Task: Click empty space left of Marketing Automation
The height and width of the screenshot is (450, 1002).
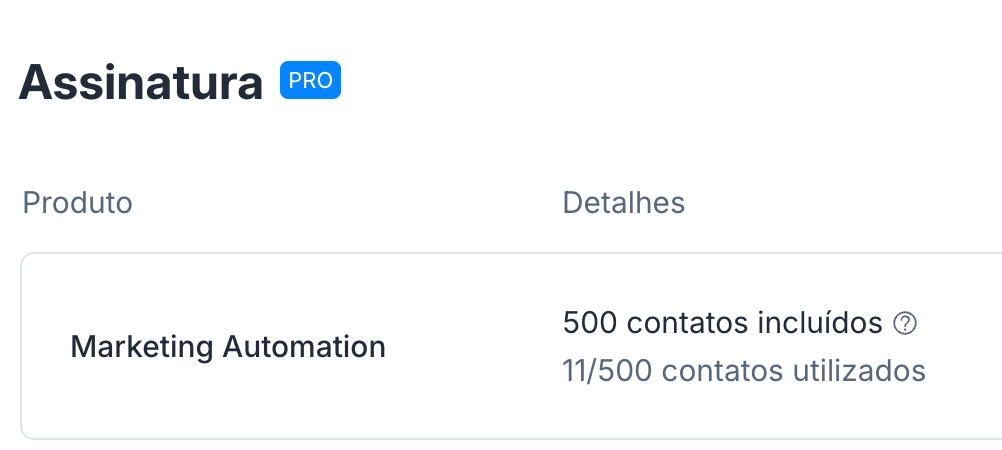Action: [45, 346]
